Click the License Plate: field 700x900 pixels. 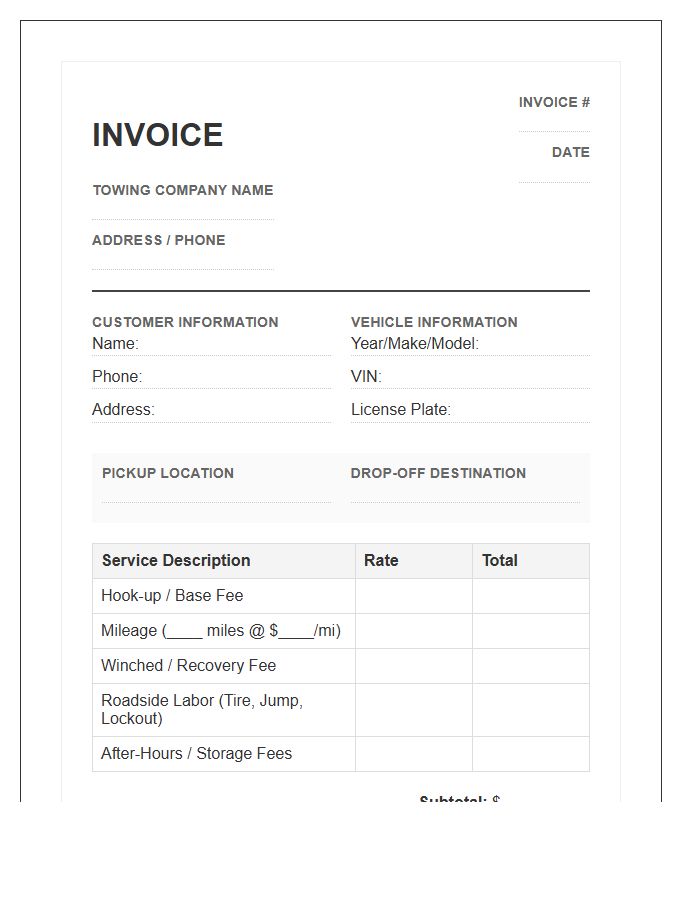pos(470,410)
